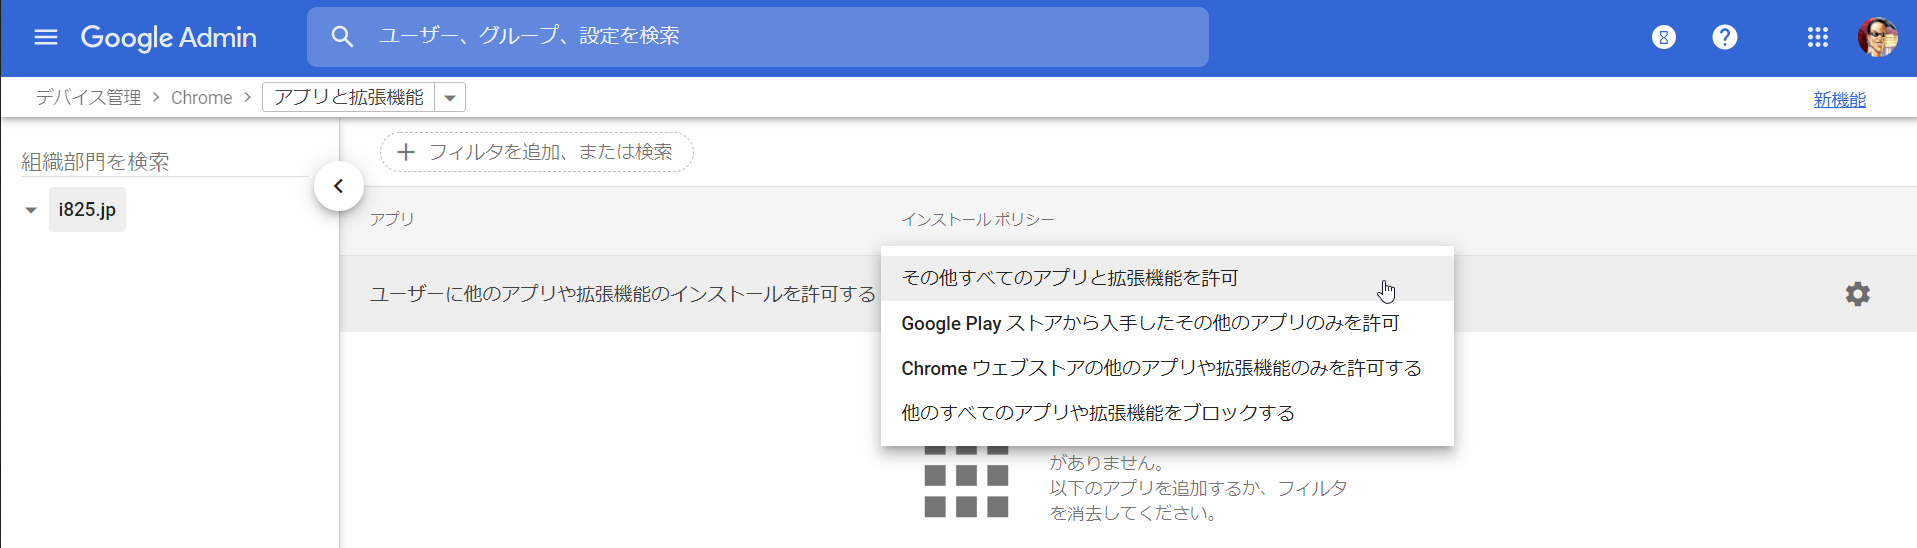
Task: Open the settings gear icon in row
Action: click(x=1857, y=294)
